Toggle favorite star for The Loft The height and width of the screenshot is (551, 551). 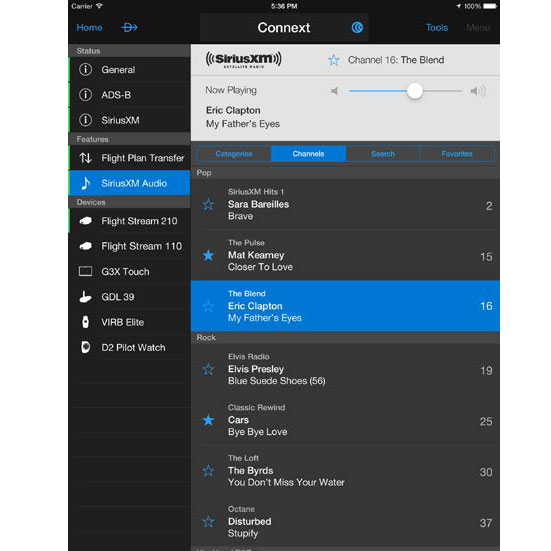(x=208, y=471)
